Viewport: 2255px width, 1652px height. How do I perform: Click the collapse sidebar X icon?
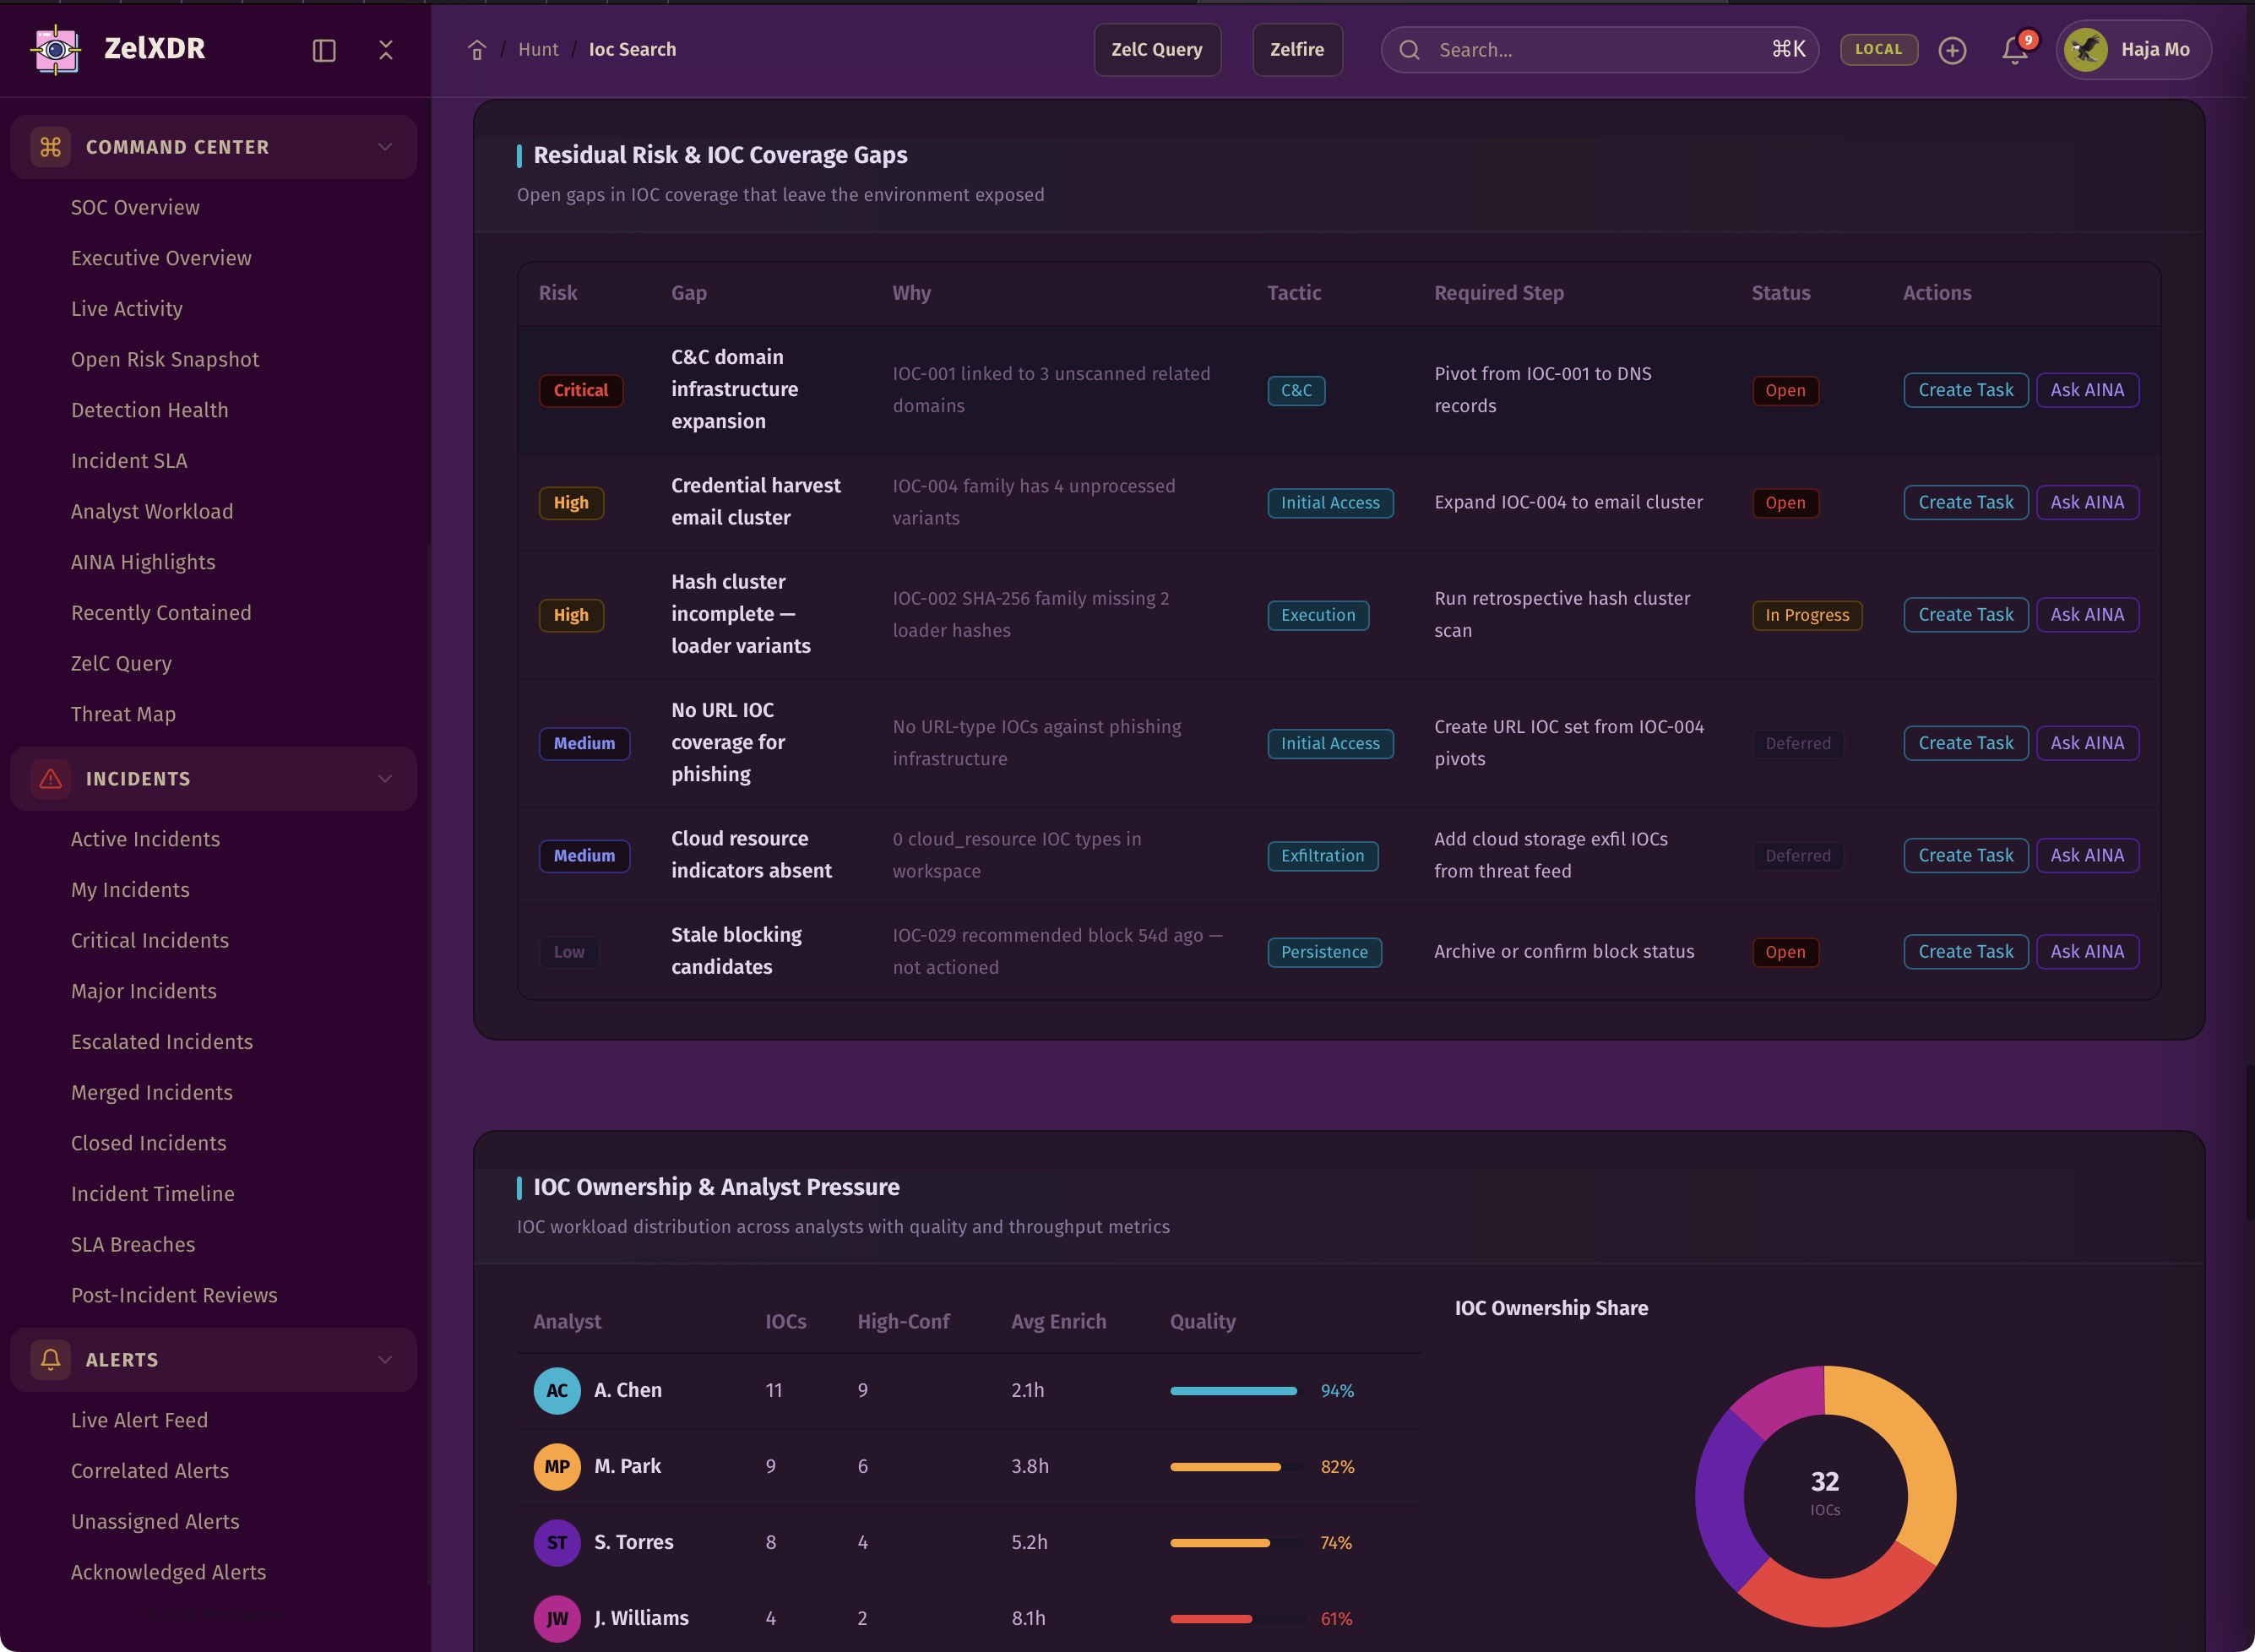(386, 50)
